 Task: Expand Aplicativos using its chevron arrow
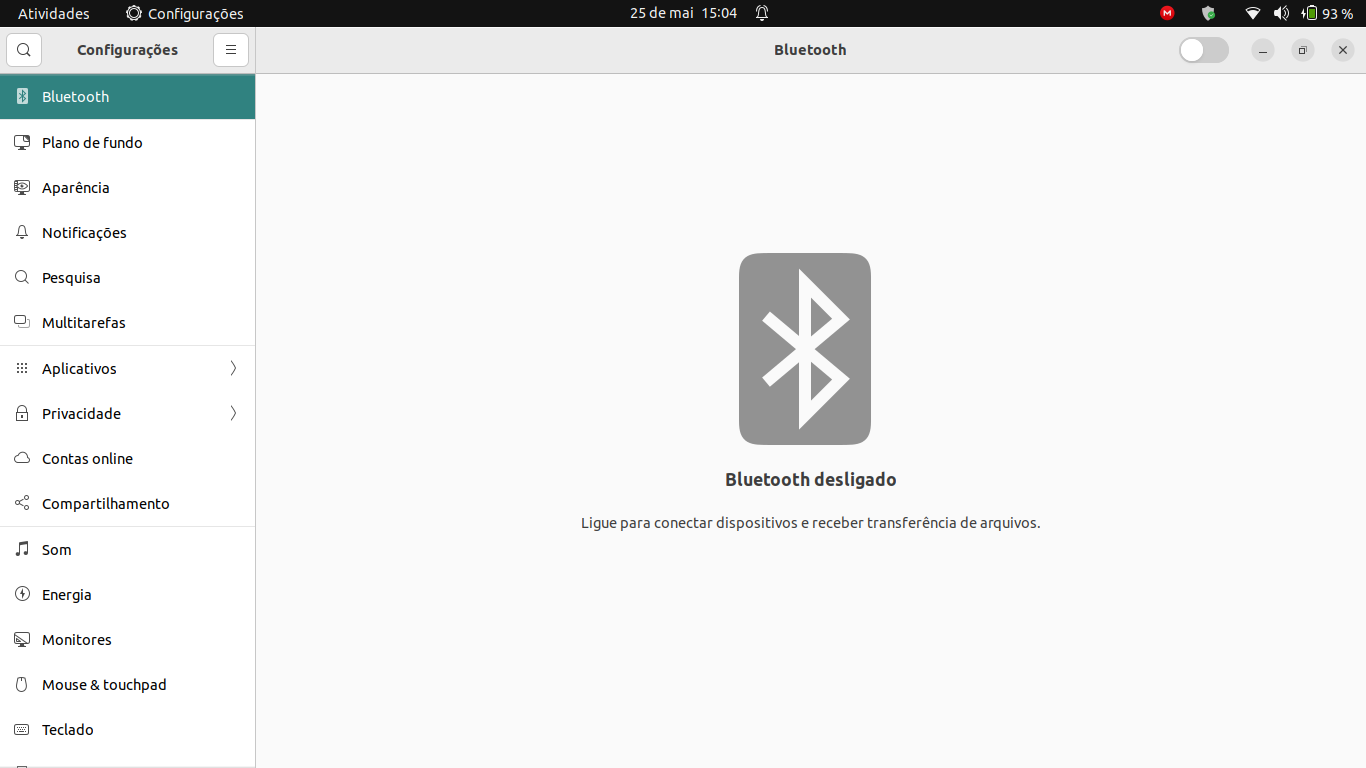pyautogui.click(x=233, y=368)
